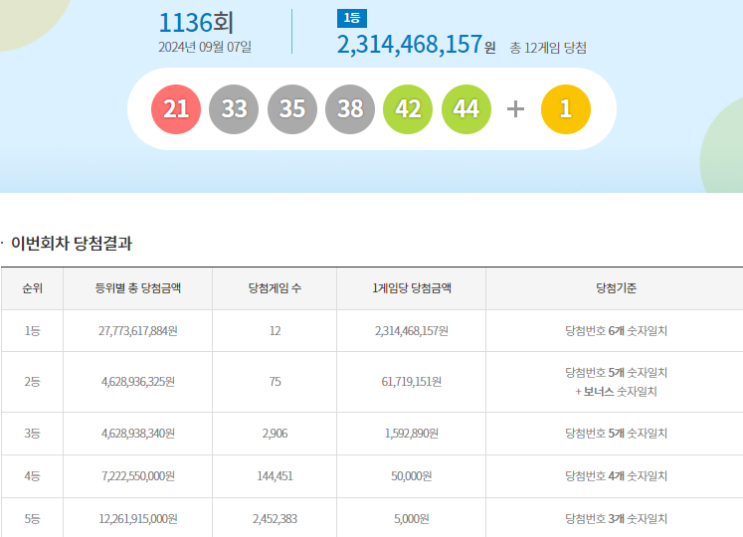This screenshot has height=537, width=743.
Task: Click winning games count 144,451
Action: click(x=275, y=476)
